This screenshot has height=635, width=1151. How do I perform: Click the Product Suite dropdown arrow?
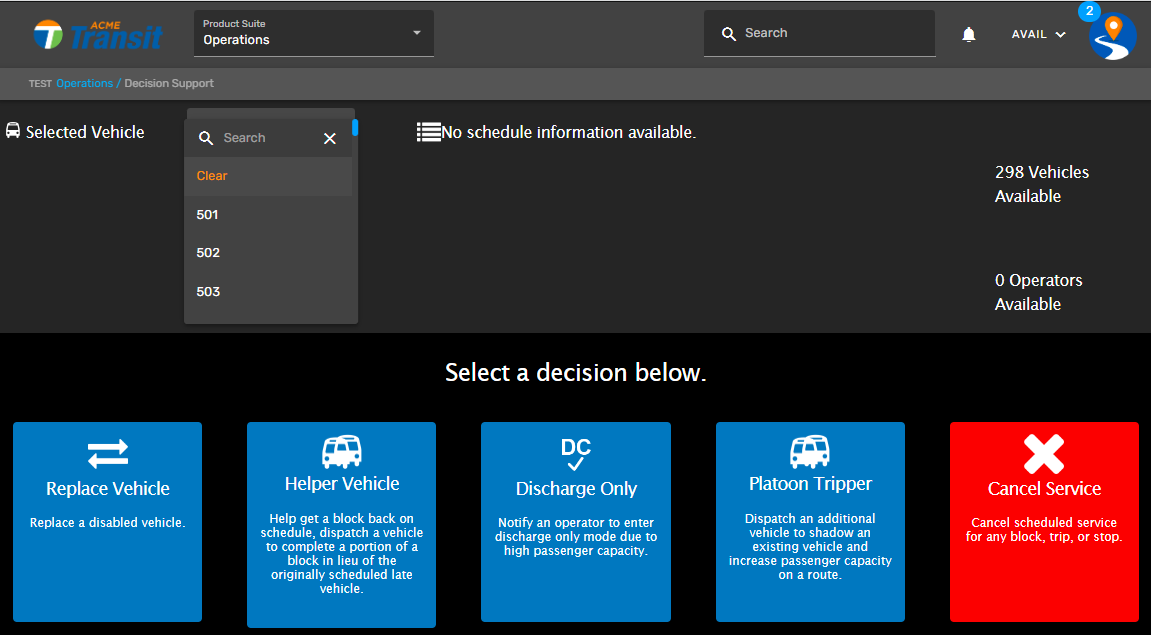click(x=417, y=33)
